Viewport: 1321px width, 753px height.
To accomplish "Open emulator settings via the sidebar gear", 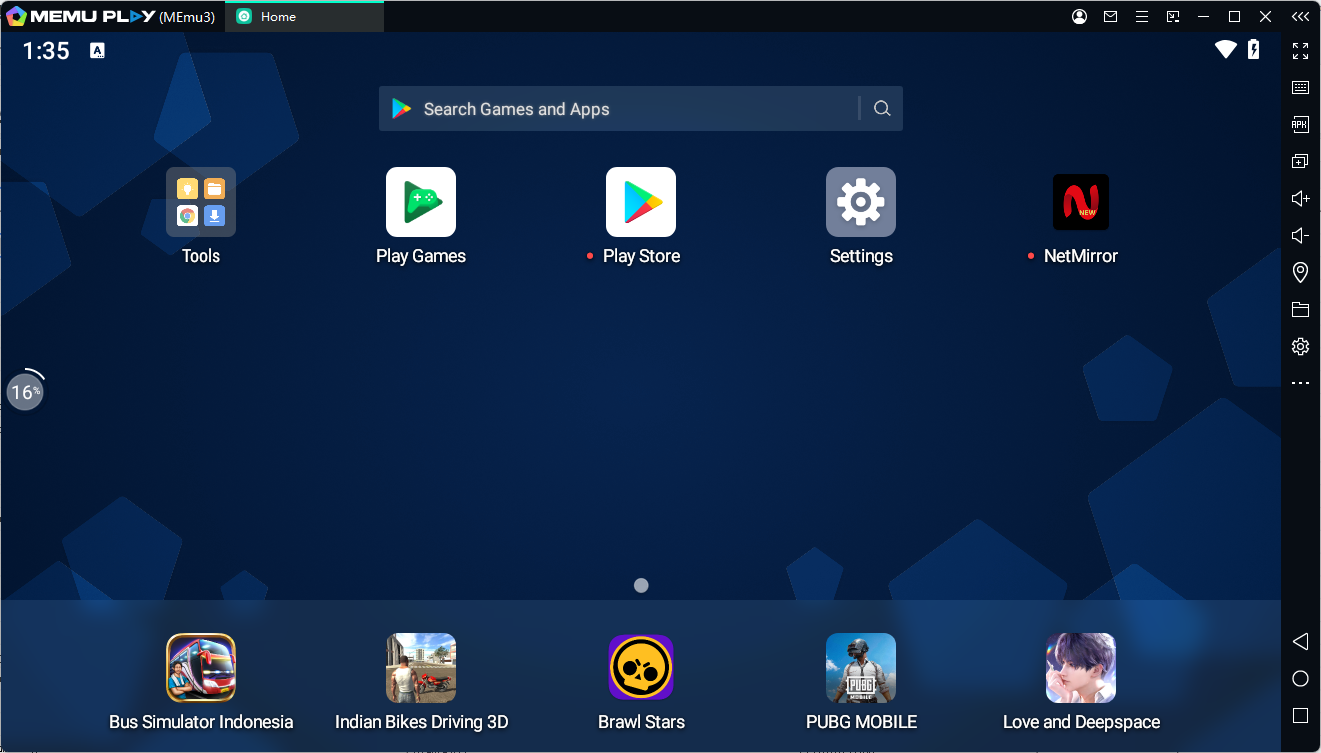I will (x=1300, y=346).
